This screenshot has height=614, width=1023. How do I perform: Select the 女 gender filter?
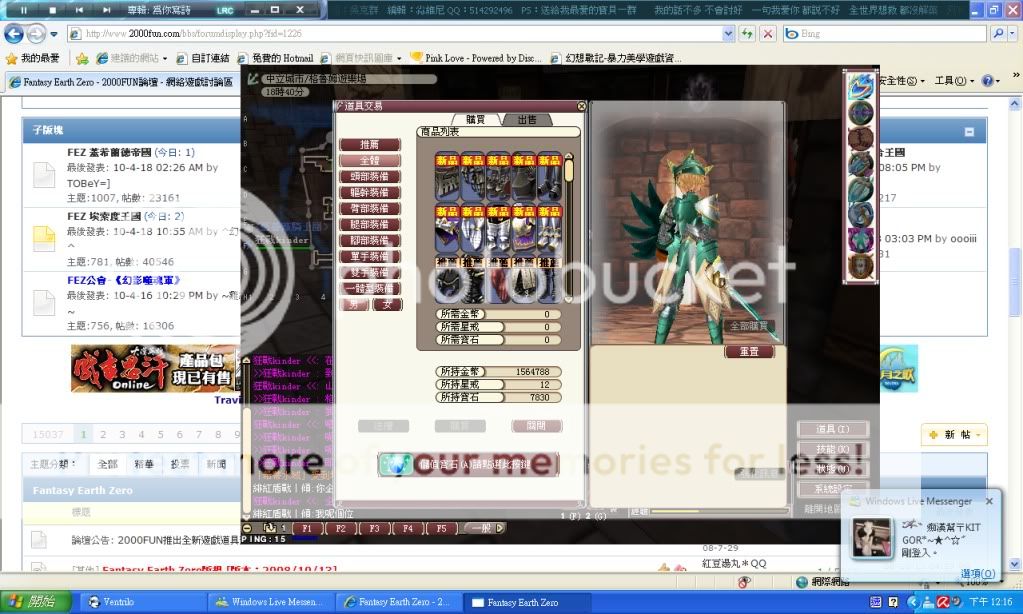386,304
